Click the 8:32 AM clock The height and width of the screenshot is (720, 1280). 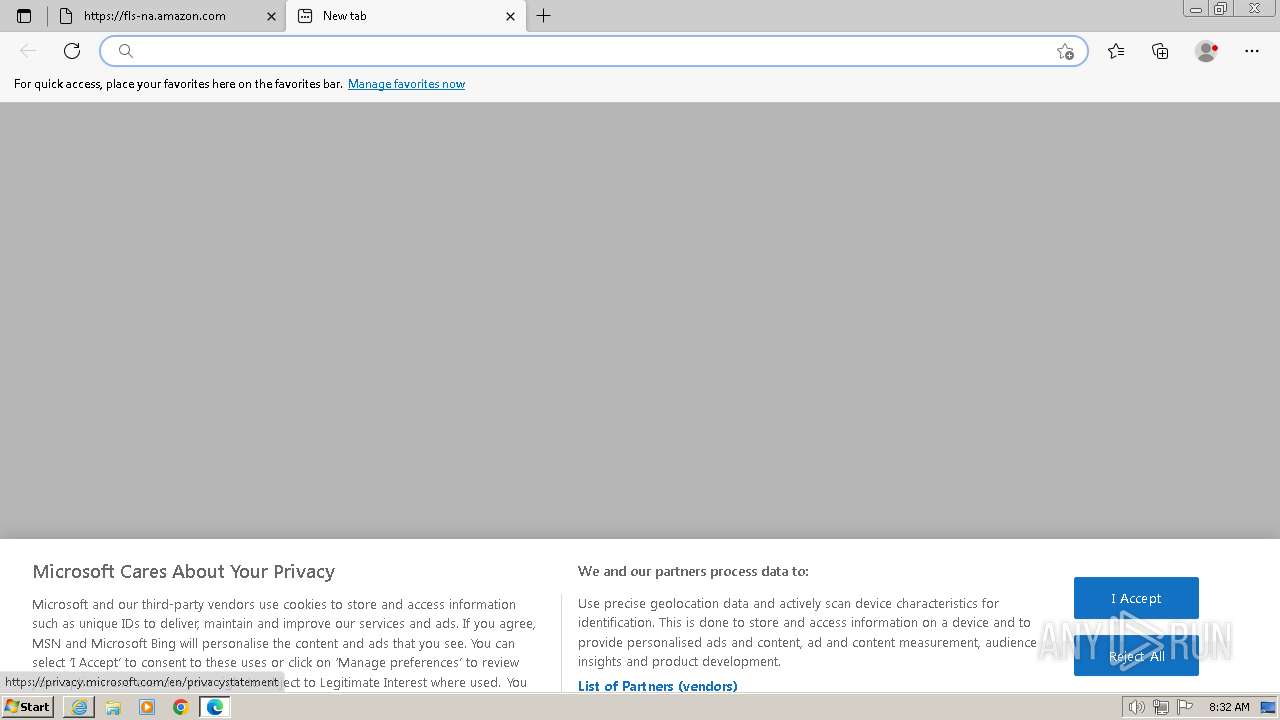tap(1229, 707)
